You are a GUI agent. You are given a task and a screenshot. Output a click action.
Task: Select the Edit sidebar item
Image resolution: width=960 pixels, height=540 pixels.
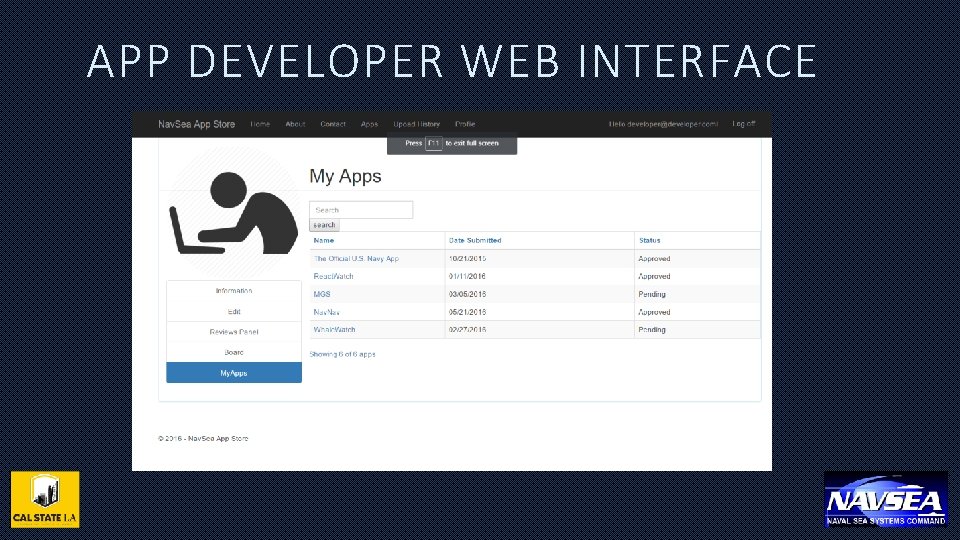[x=234, y=312]
